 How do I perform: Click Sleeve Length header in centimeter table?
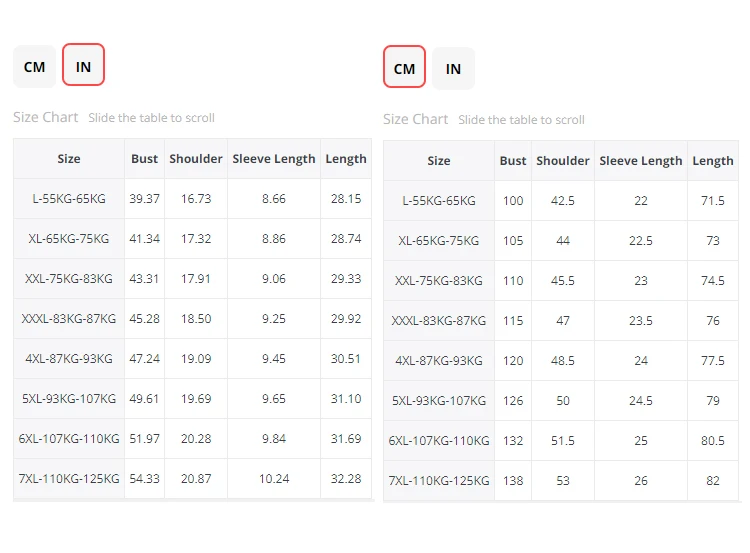(x=641, y=161)
